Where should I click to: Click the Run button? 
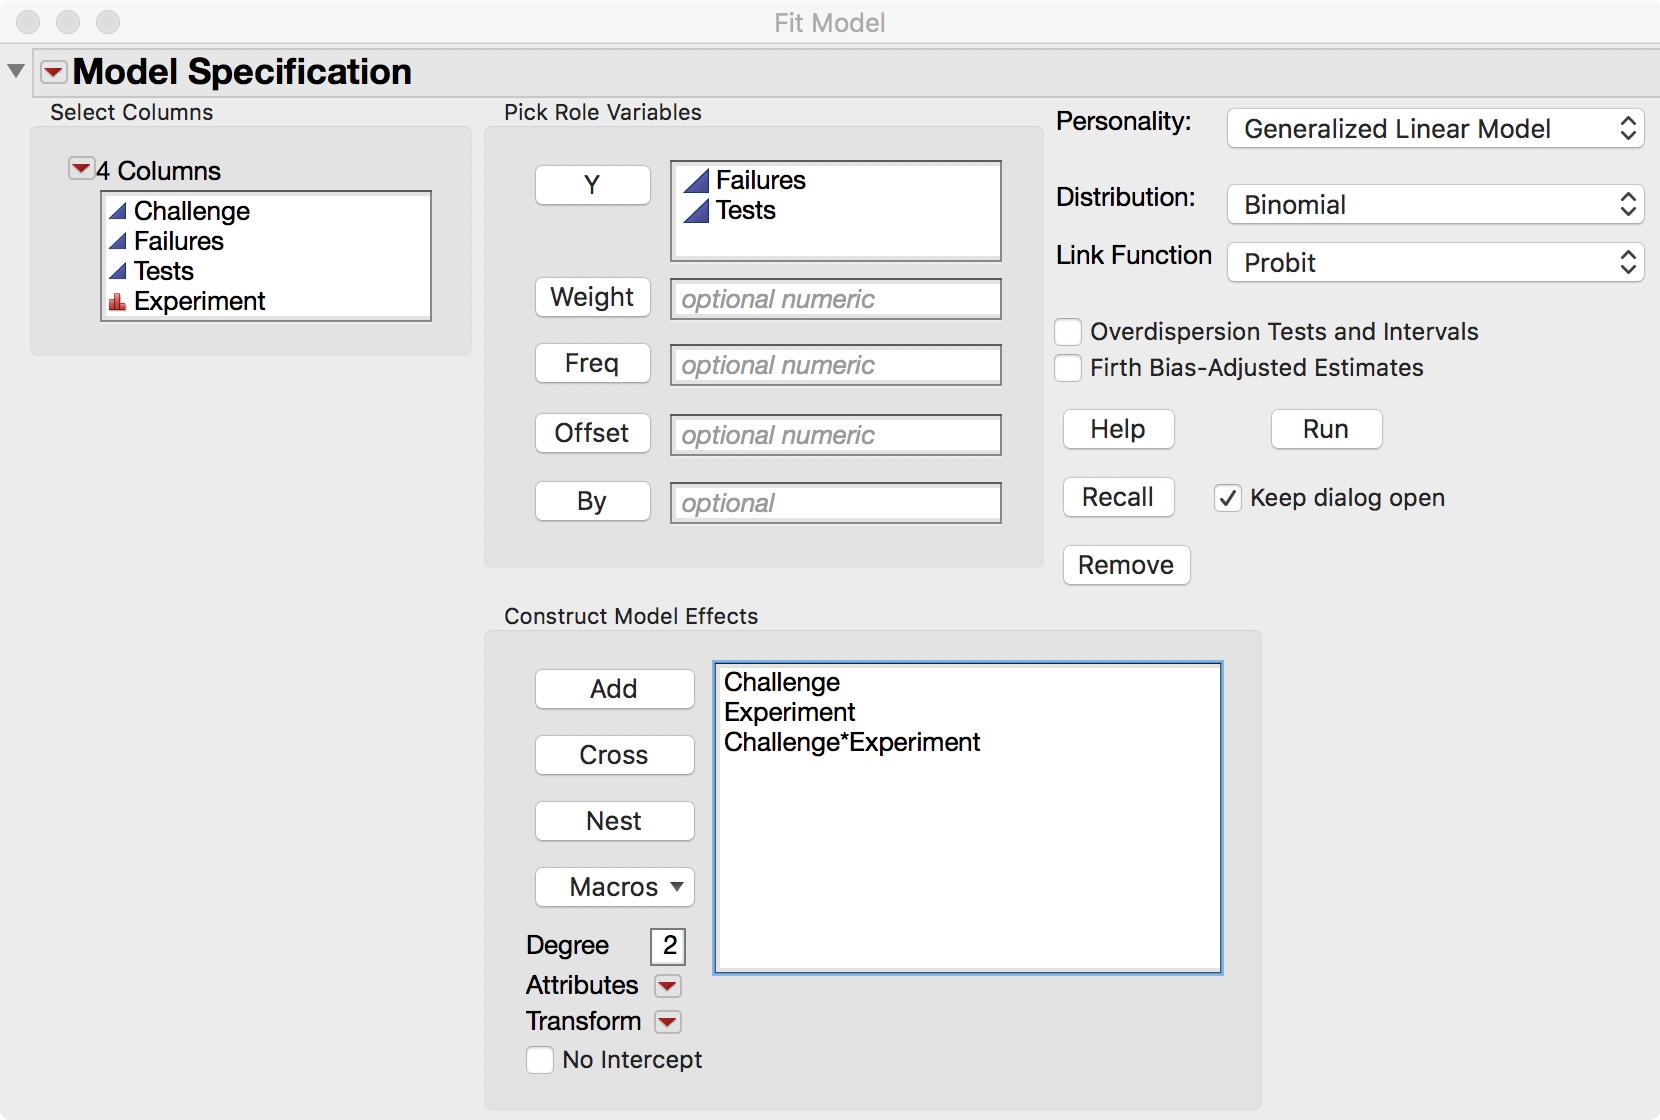point(1325,429)
